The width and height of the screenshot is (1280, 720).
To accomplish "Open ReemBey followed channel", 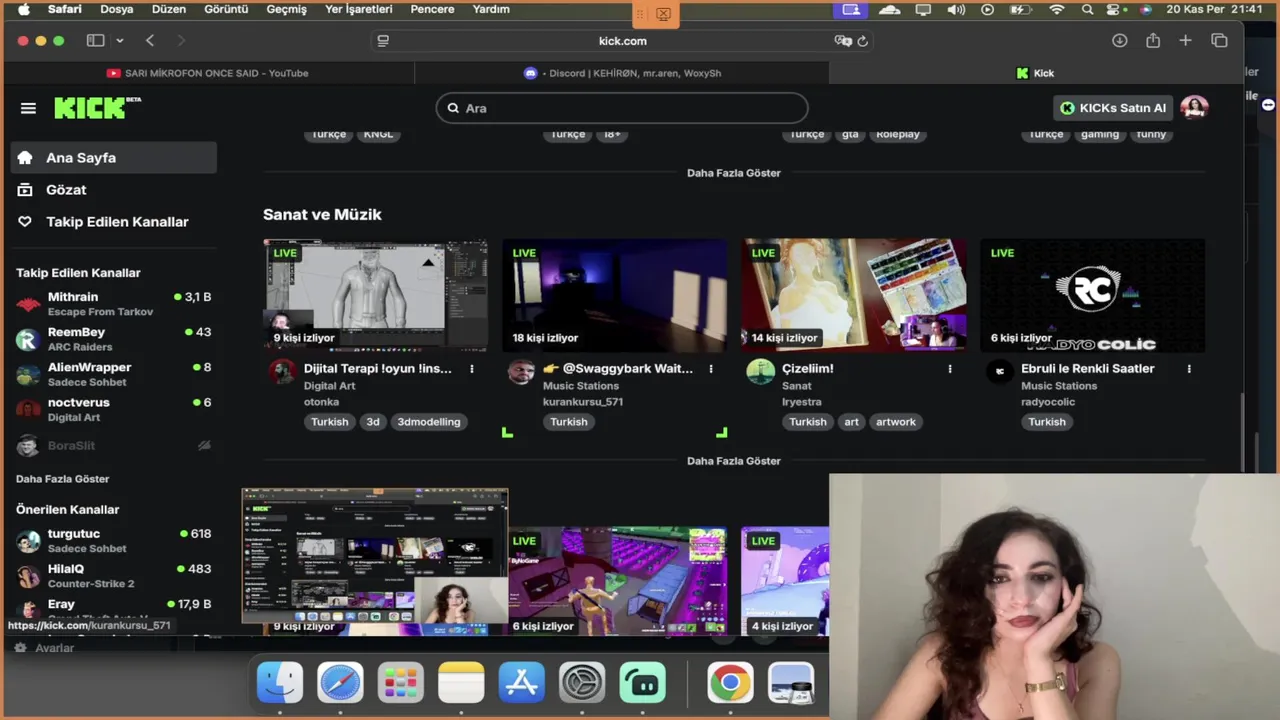I will 114,339.
